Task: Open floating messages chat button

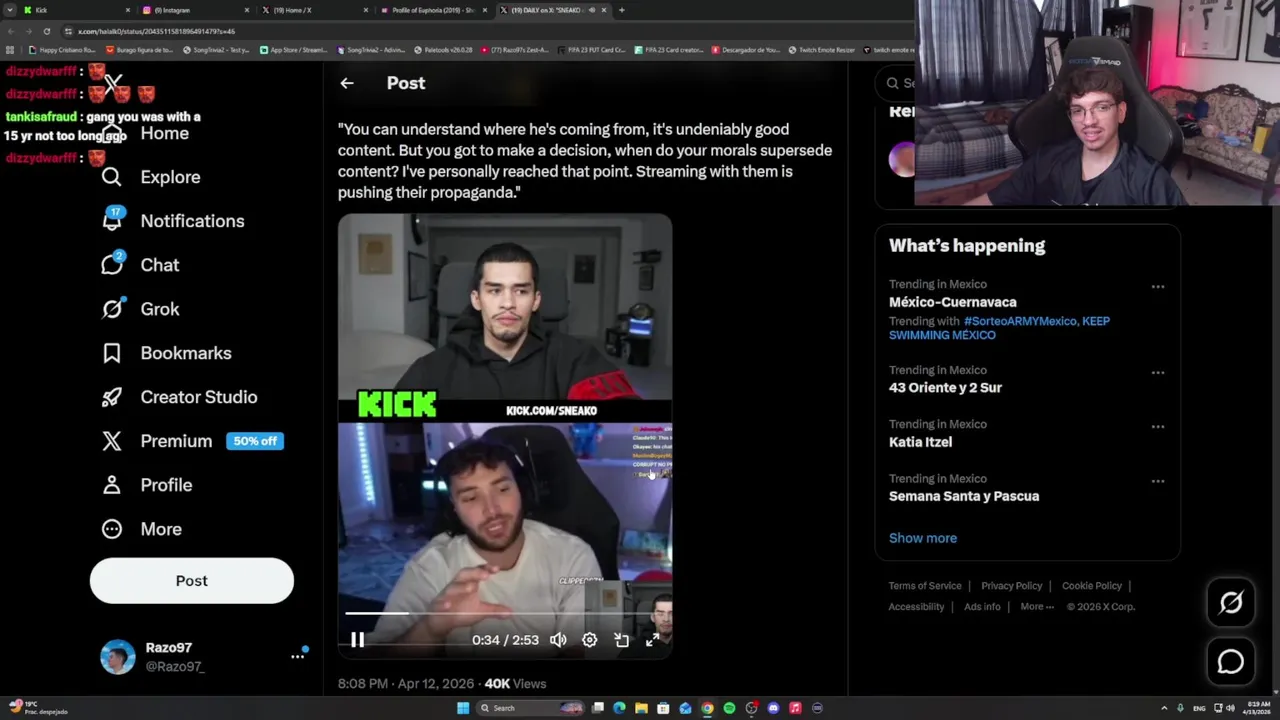Action: (1231, 662)
